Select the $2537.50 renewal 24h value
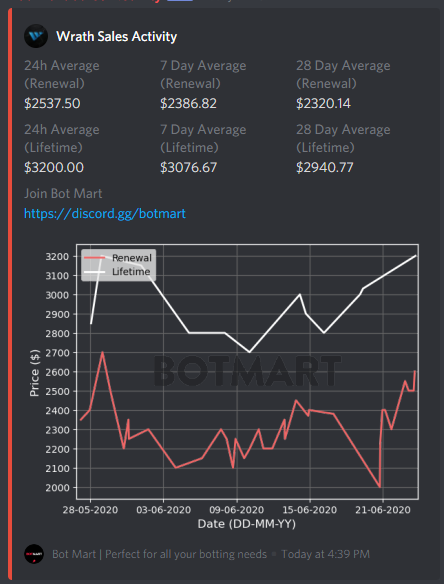This screenshot has width=444, height=584. (x=52, y=103)
